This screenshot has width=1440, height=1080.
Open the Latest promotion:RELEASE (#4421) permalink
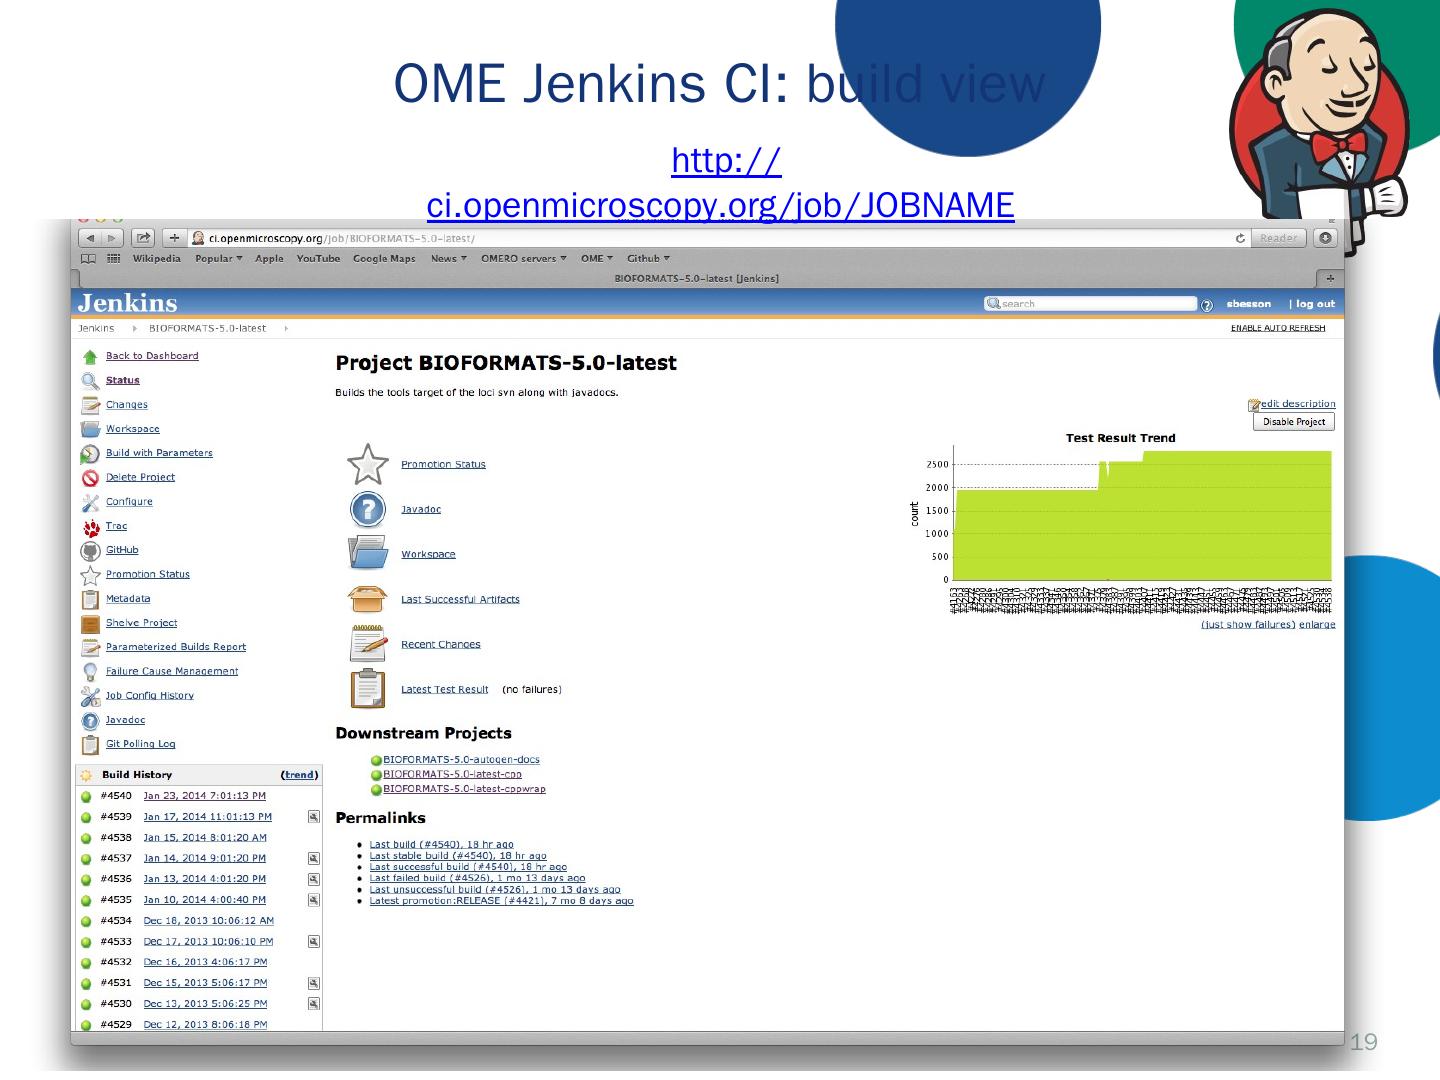[502, 901]
